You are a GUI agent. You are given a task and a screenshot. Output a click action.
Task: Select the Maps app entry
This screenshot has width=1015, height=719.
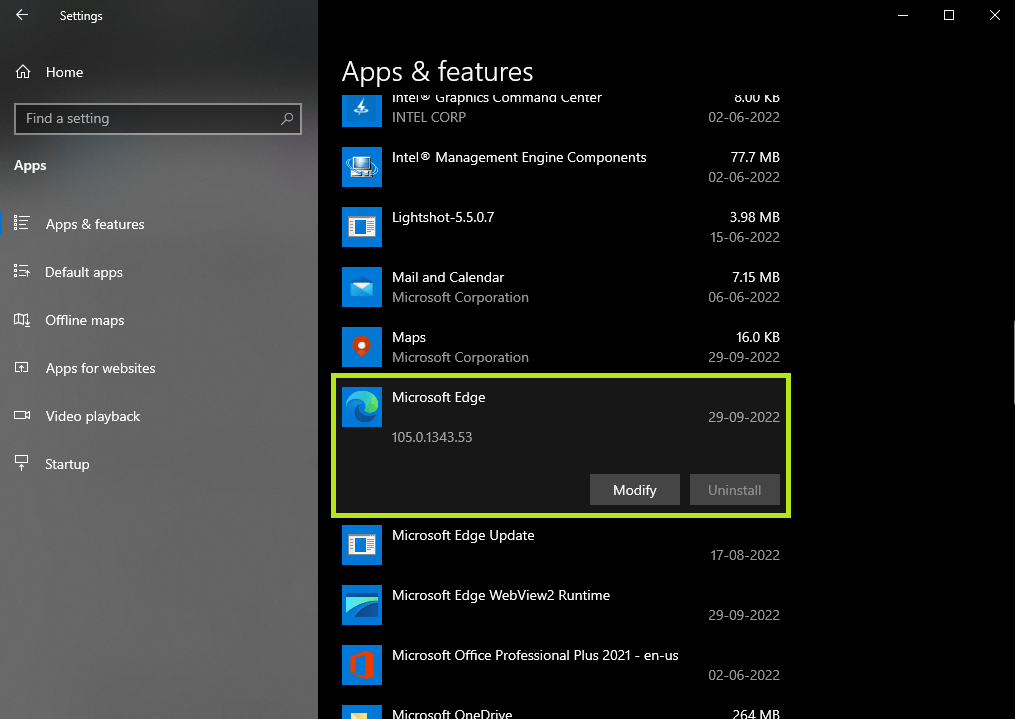(x=561, y=347)
